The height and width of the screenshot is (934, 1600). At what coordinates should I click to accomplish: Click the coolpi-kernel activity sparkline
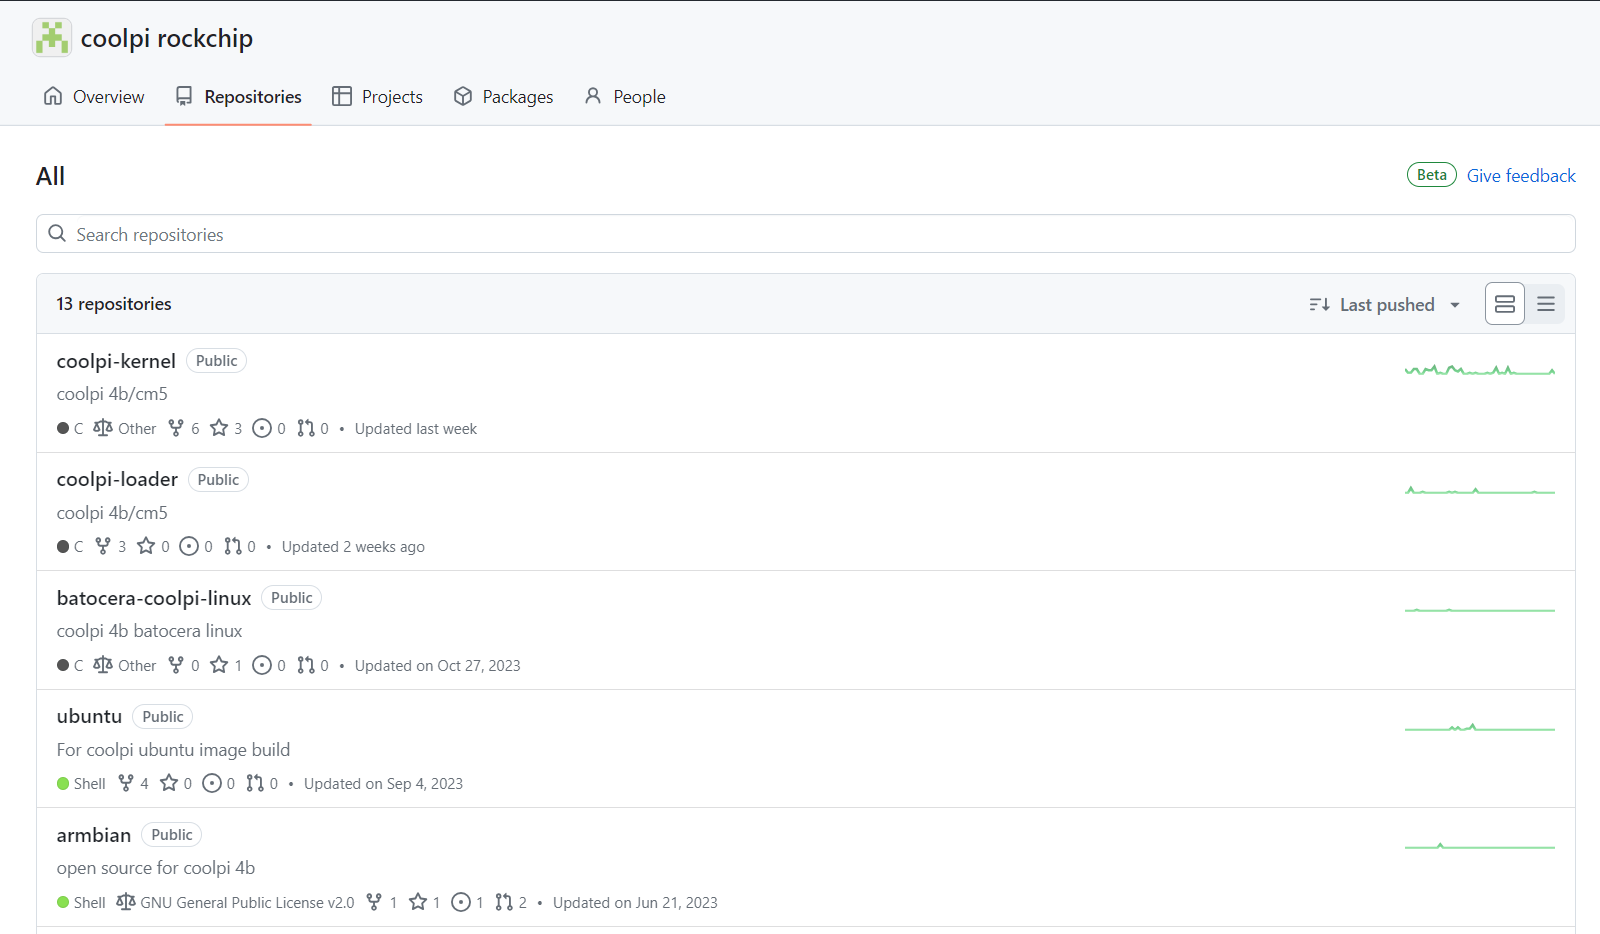[1480, 371]
